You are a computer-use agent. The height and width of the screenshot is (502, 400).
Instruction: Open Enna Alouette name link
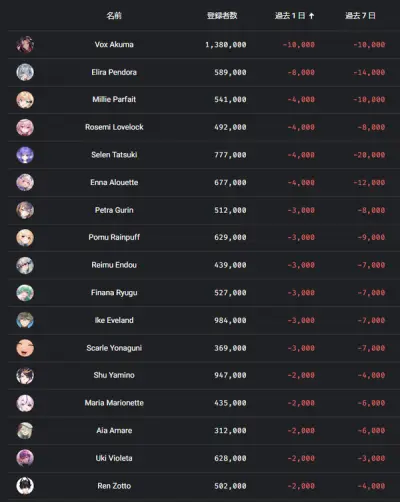pos(114,182)
